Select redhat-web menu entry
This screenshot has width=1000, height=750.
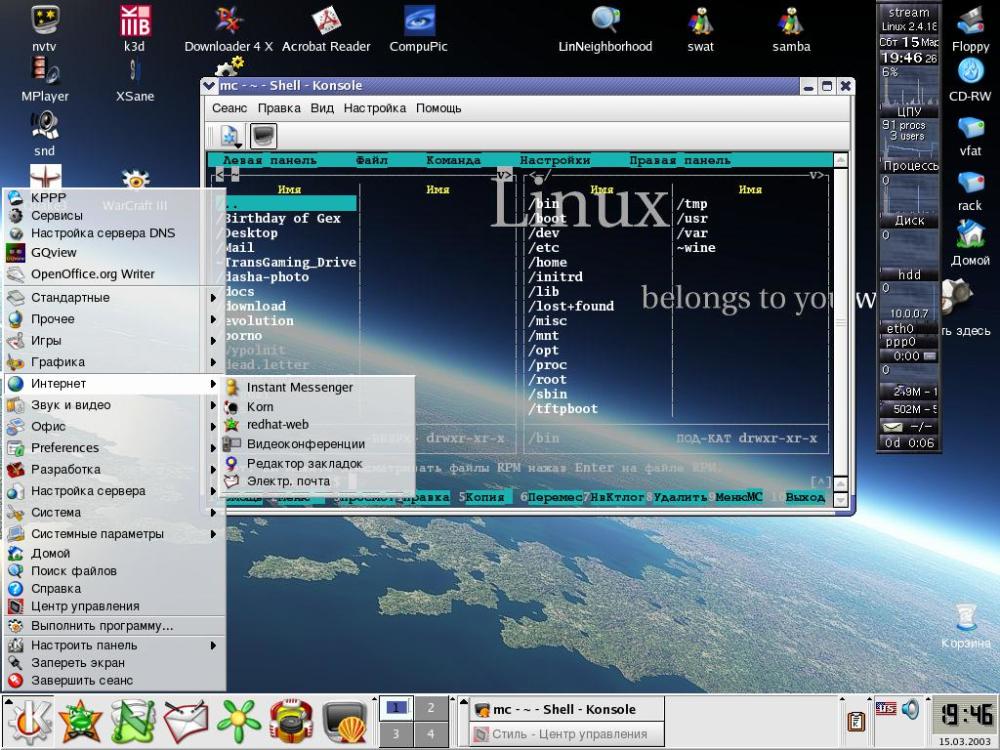pyautogui.click(x=318, y=425)
